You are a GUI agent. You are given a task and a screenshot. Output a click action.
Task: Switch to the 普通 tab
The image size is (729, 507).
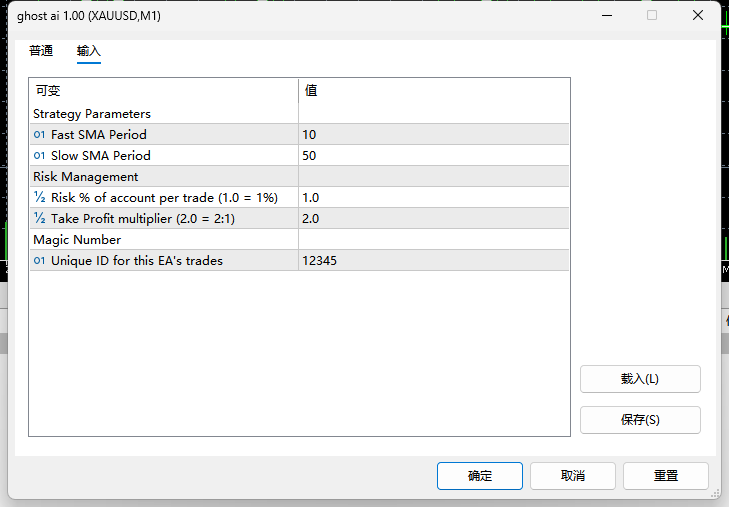41,51
